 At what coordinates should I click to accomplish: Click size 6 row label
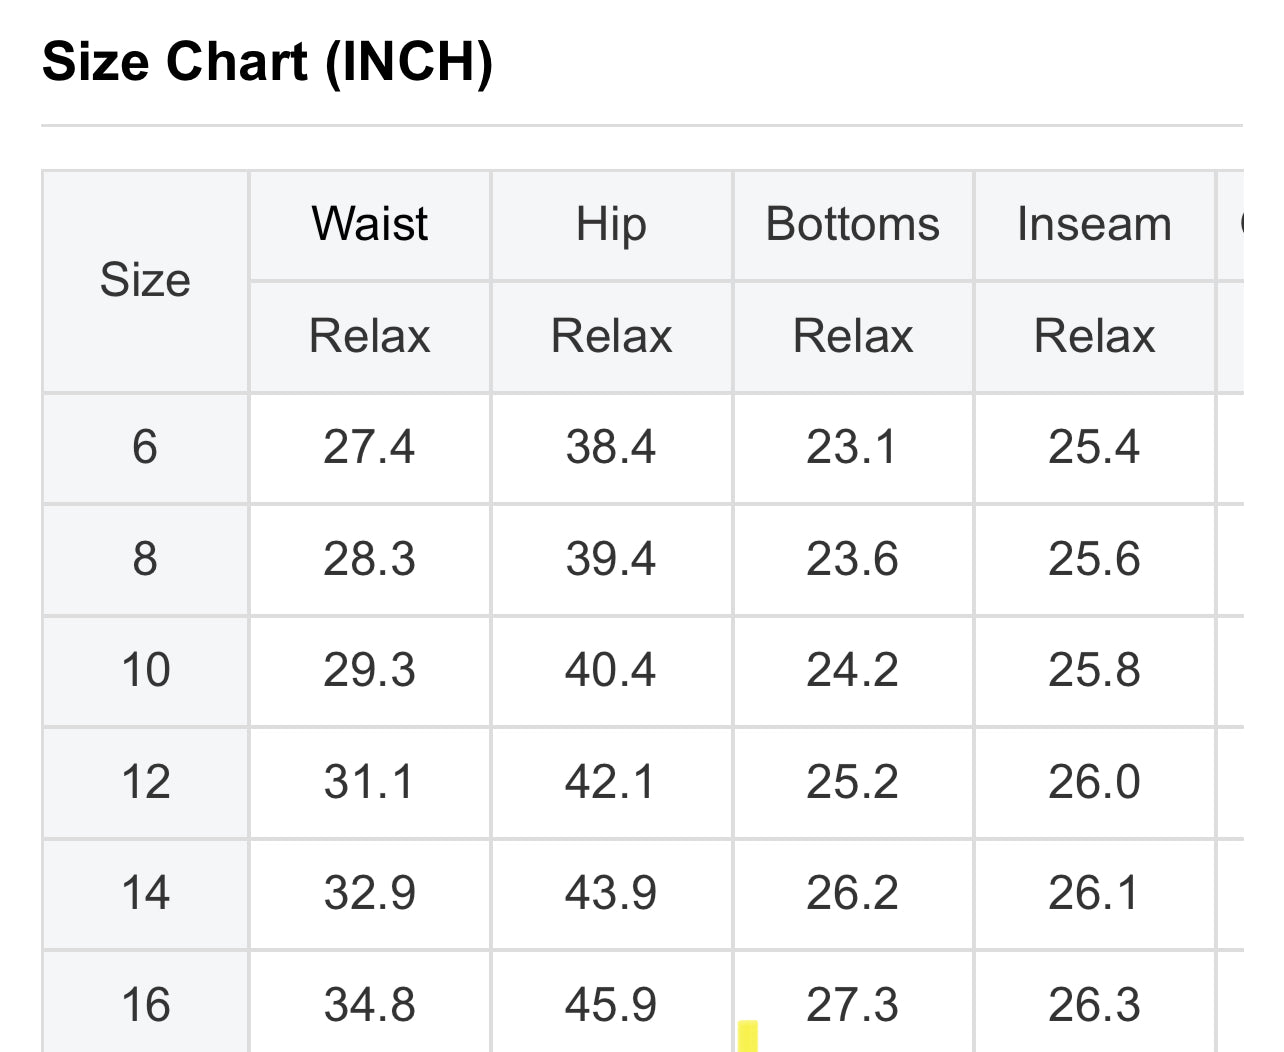point(145,447)
